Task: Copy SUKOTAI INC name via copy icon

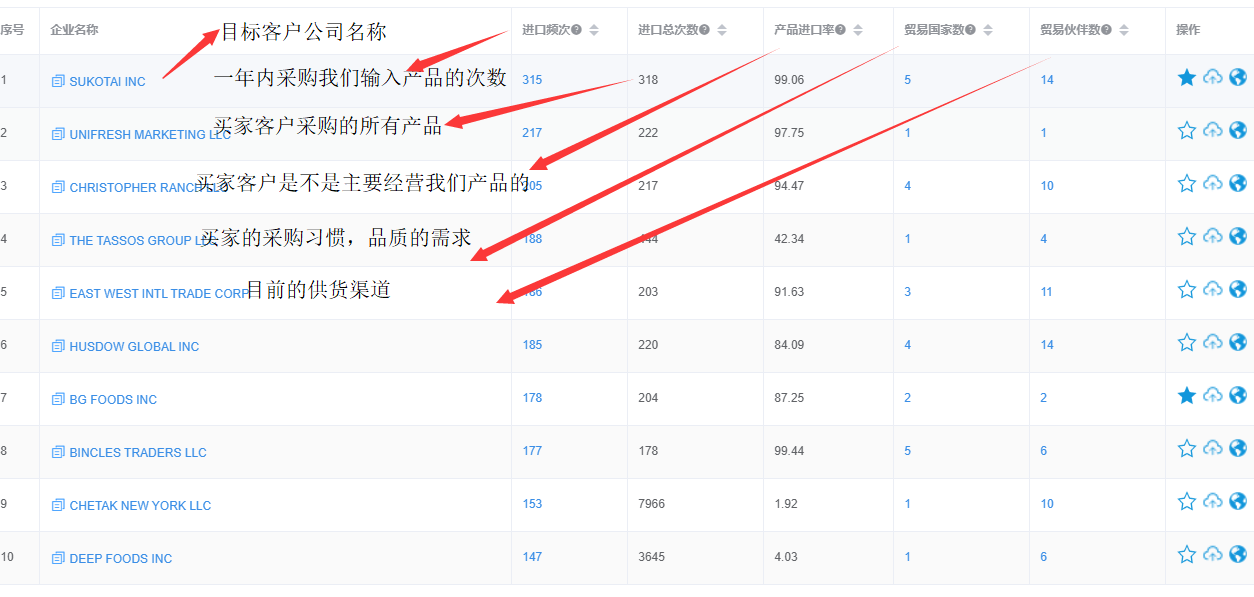Action: [58, 81]
